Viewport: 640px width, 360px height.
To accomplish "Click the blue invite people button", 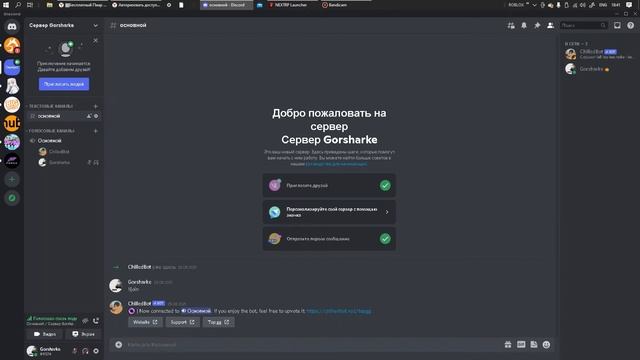I will click(64, 84).
